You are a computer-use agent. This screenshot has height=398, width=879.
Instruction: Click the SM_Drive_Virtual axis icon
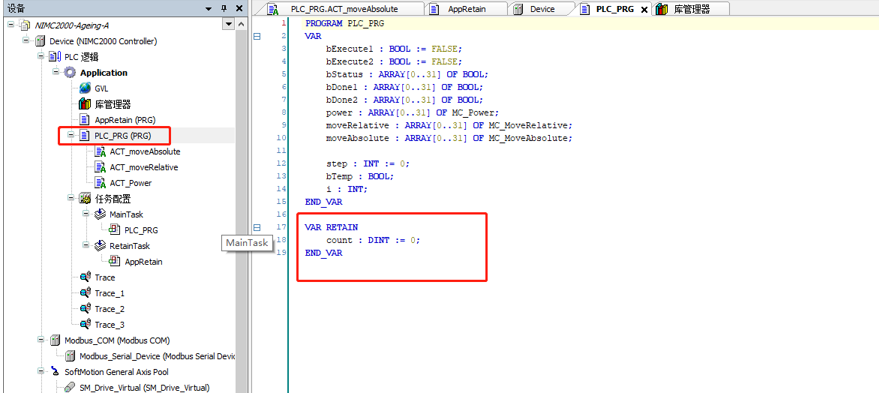coord(70,387)
